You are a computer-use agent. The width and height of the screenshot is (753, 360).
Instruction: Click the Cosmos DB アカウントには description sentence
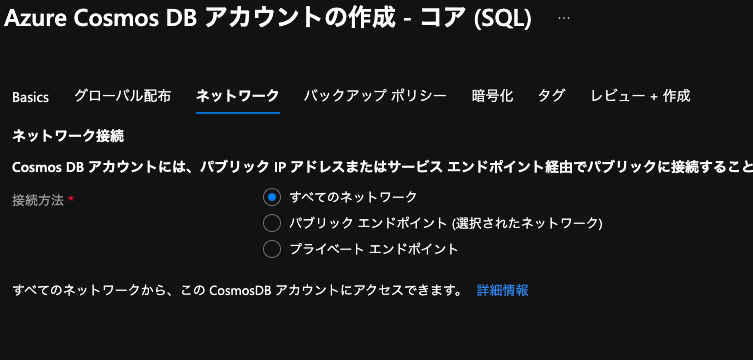click(x=382, y=167)
